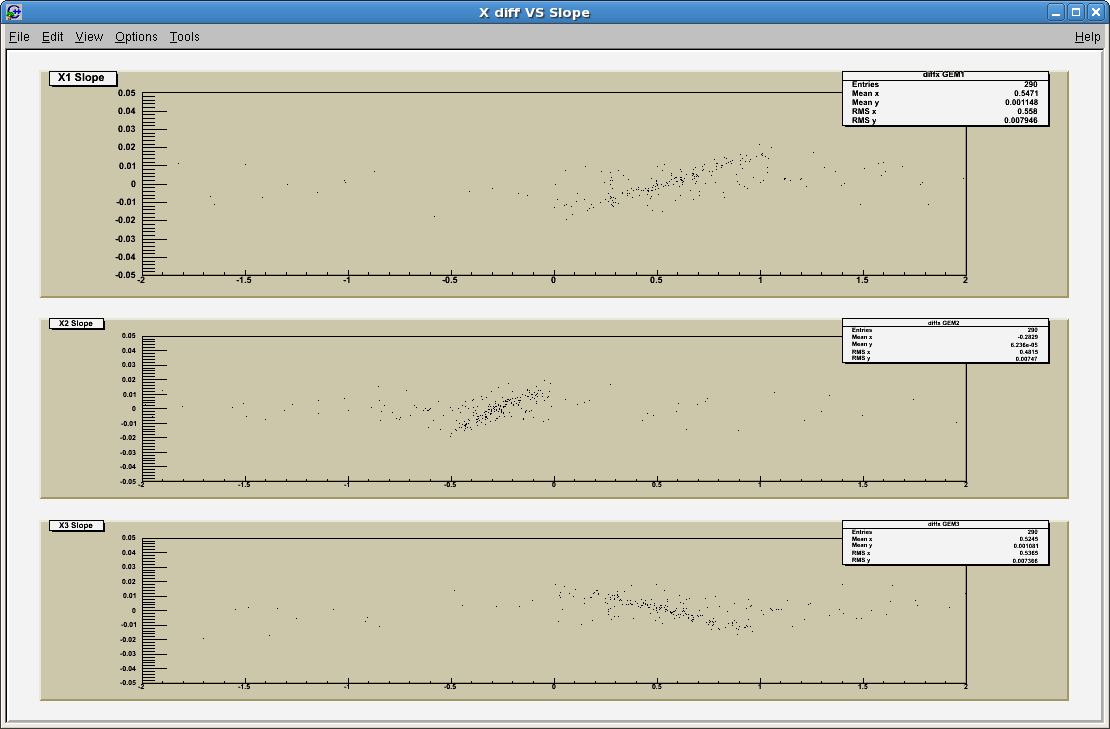Click RMS y value 0.007946 in GEM1 stats

coord(1021,121)
